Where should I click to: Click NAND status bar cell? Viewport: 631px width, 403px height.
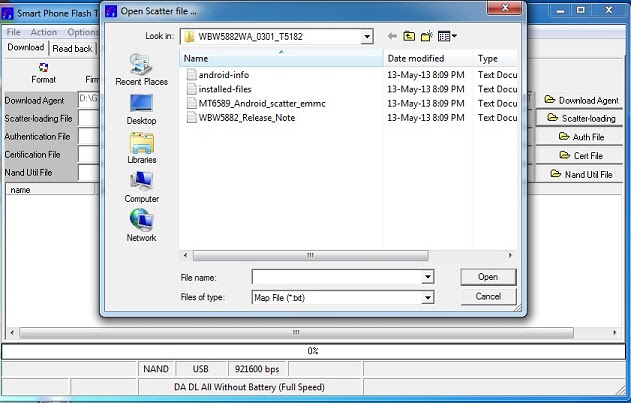point(156,369)
